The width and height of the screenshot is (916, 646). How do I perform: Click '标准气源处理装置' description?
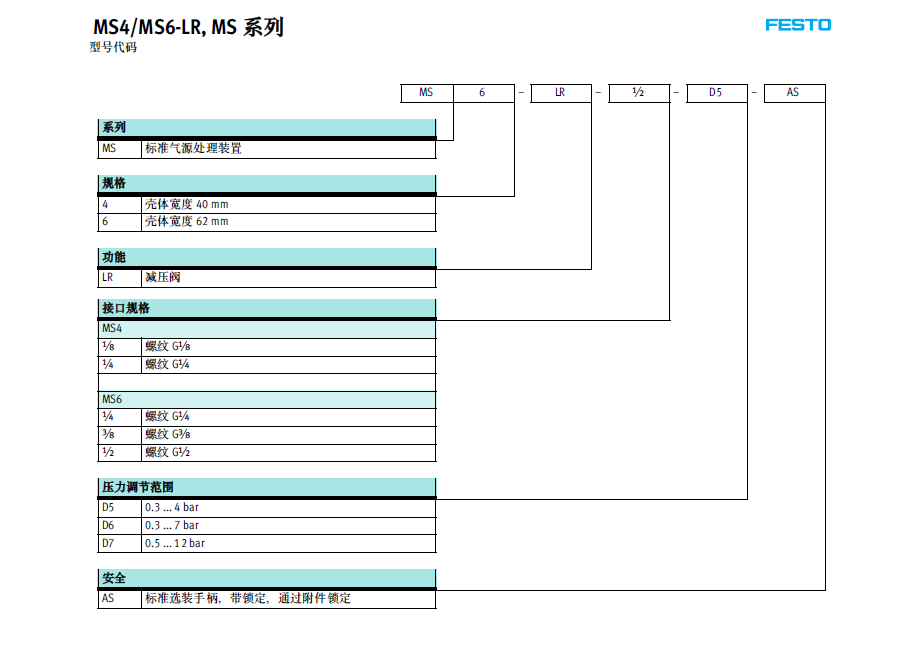193,148
